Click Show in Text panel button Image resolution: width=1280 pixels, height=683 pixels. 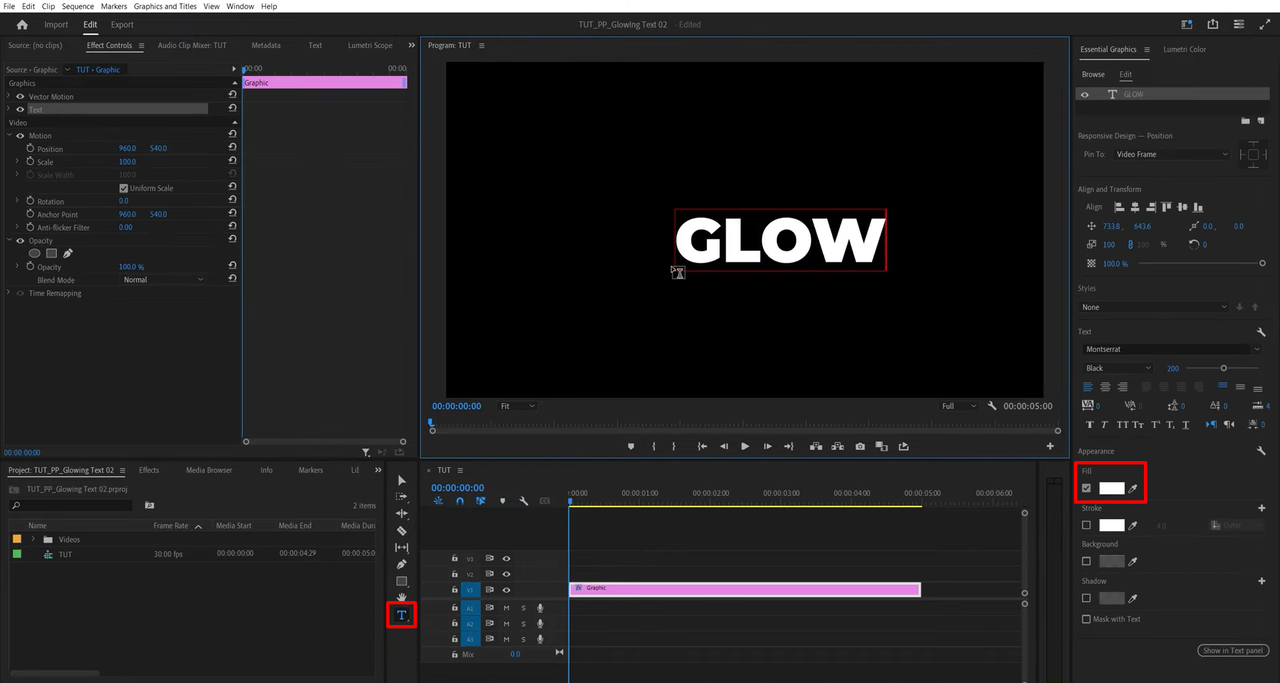click(1233, 651)
